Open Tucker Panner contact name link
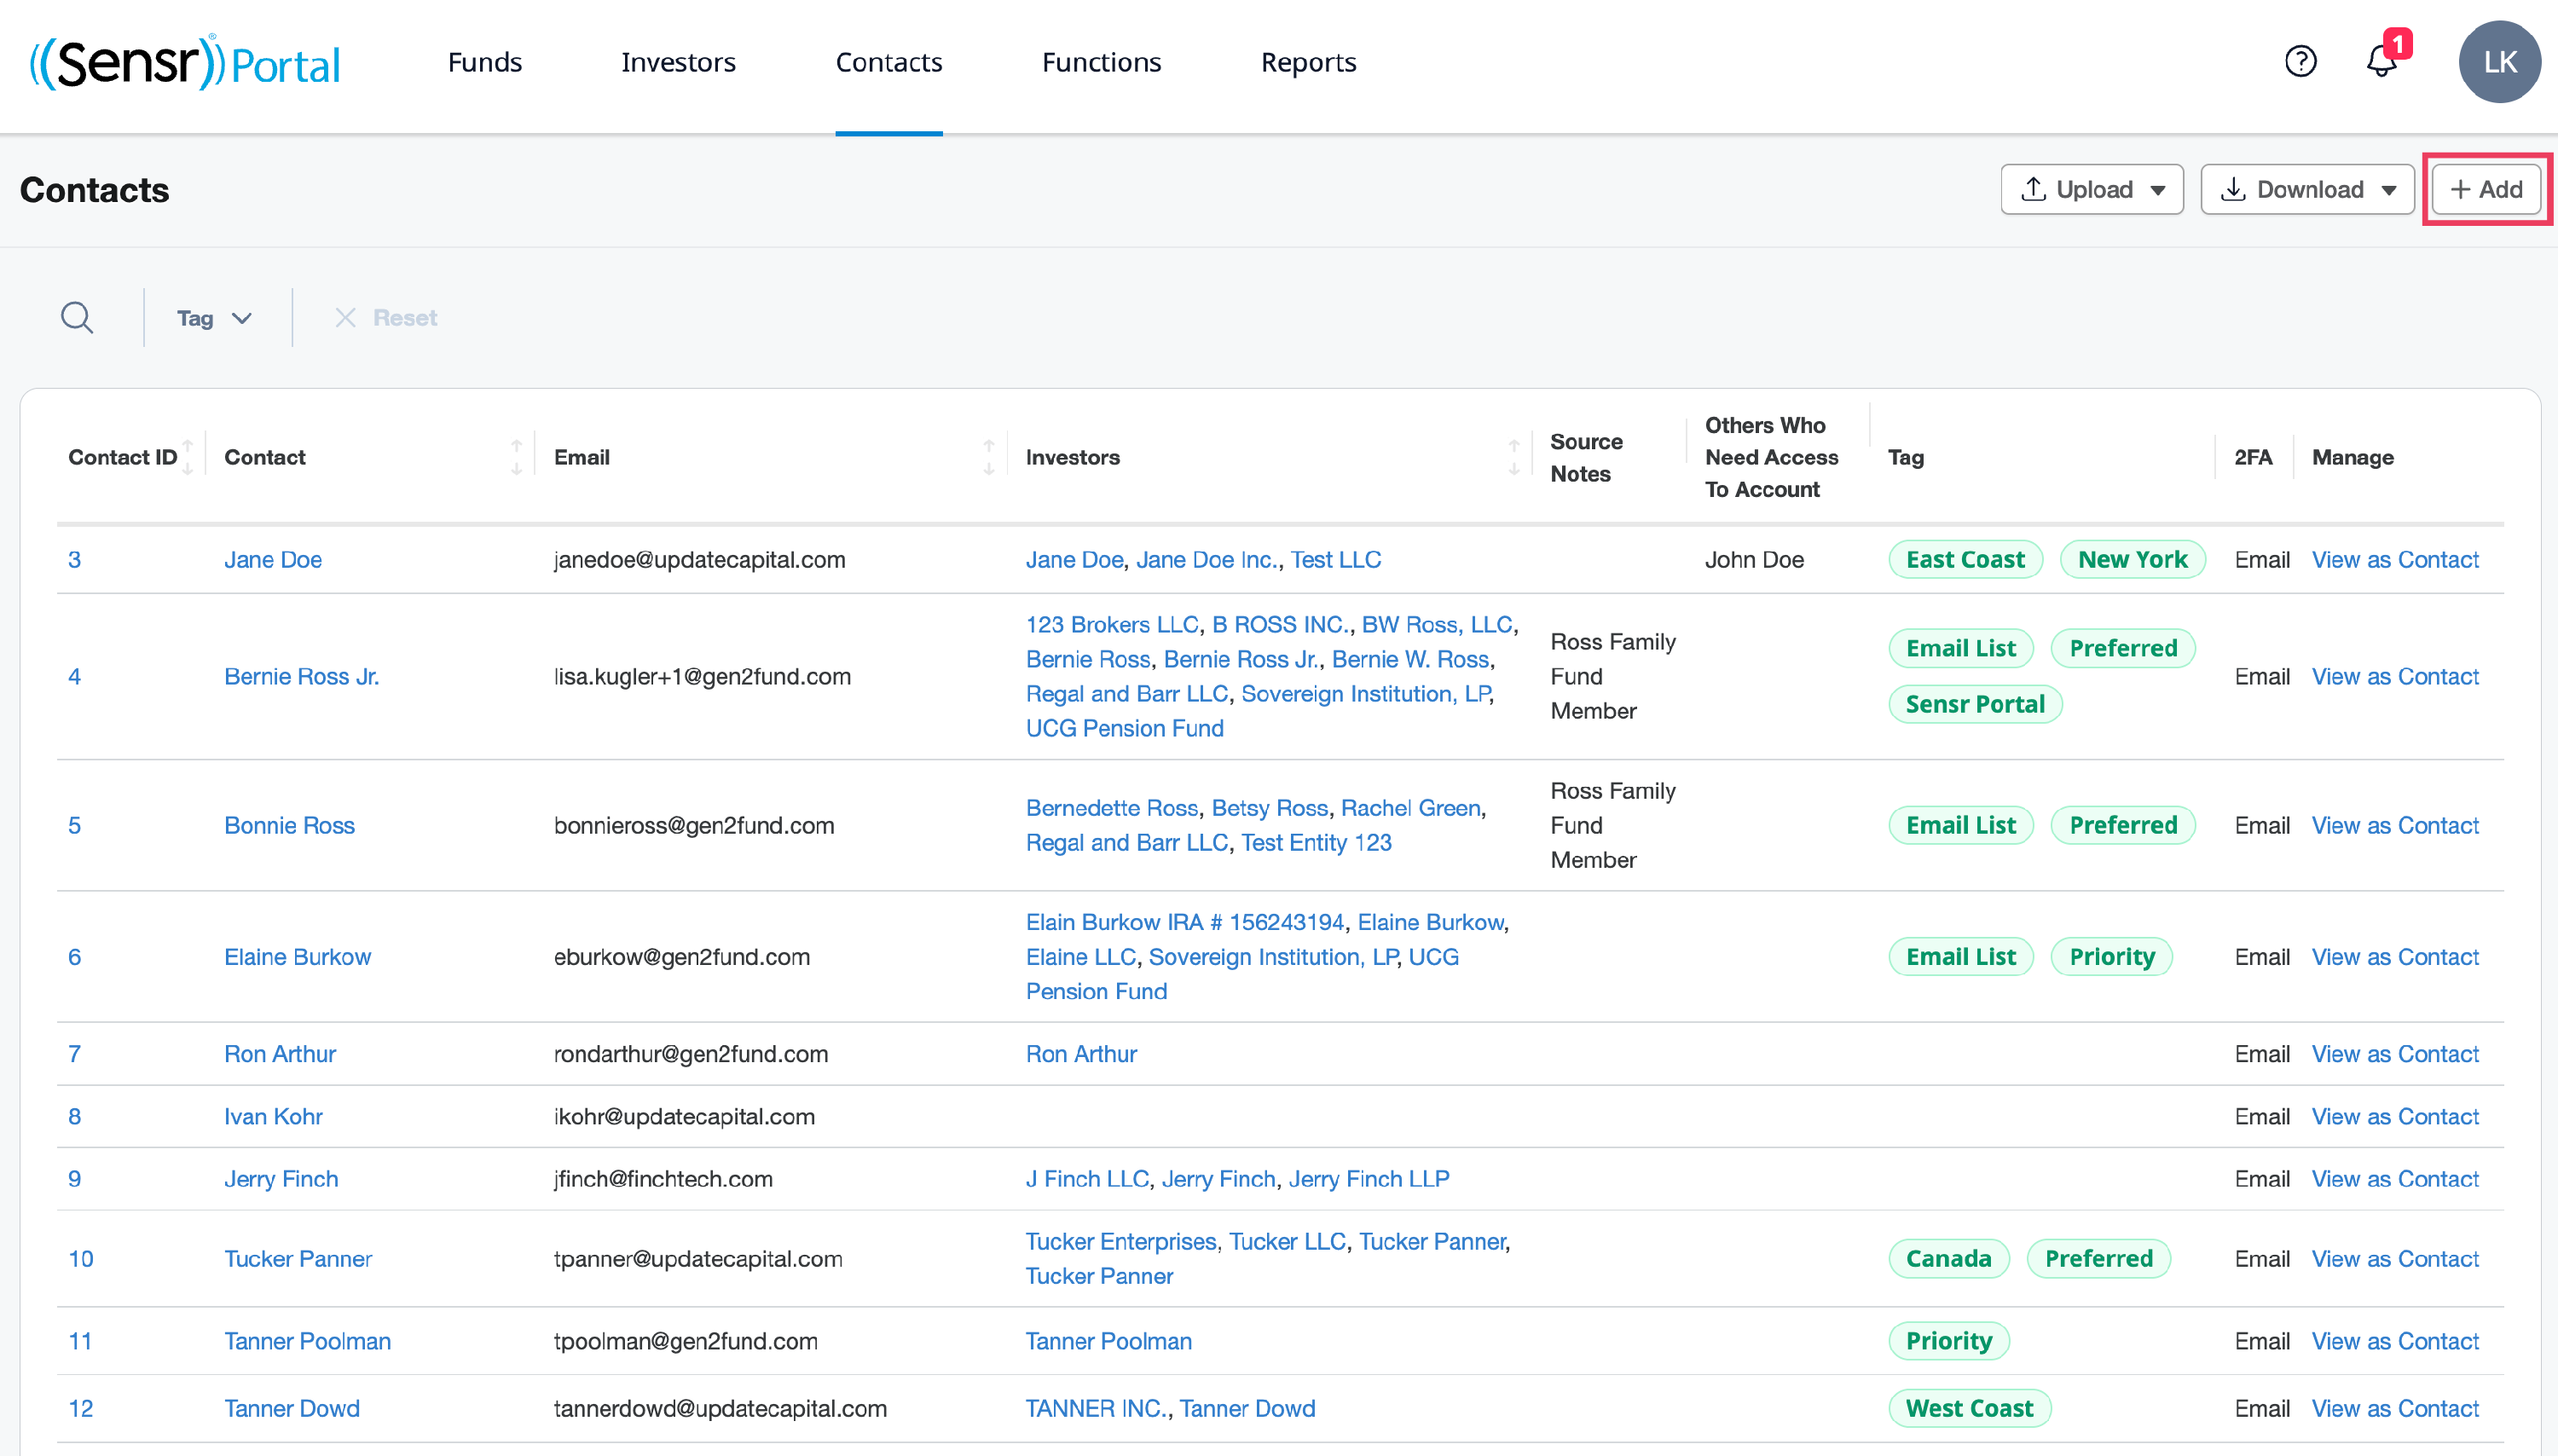 298,1259
